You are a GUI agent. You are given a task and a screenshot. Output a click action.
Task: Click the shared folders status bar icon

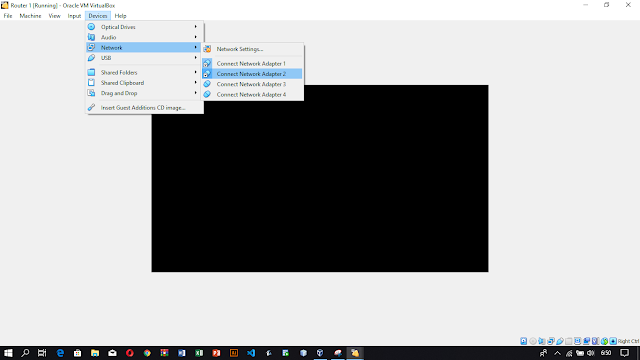(x=569, y=341)
